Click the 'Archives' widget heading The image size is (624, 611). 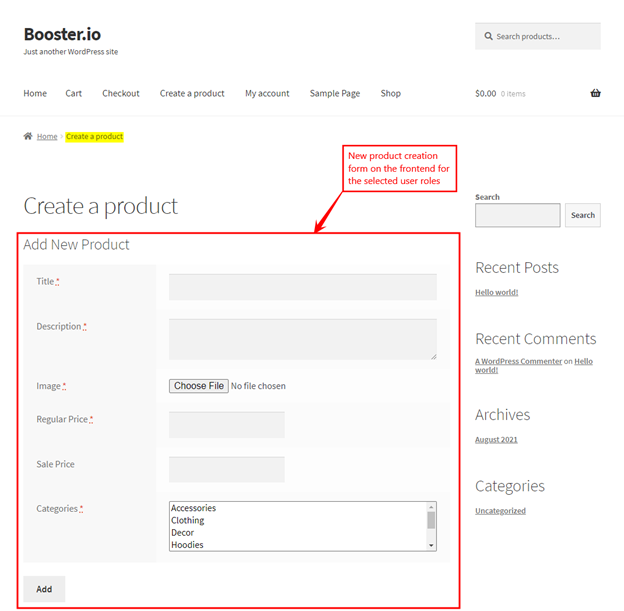(503, 415)
